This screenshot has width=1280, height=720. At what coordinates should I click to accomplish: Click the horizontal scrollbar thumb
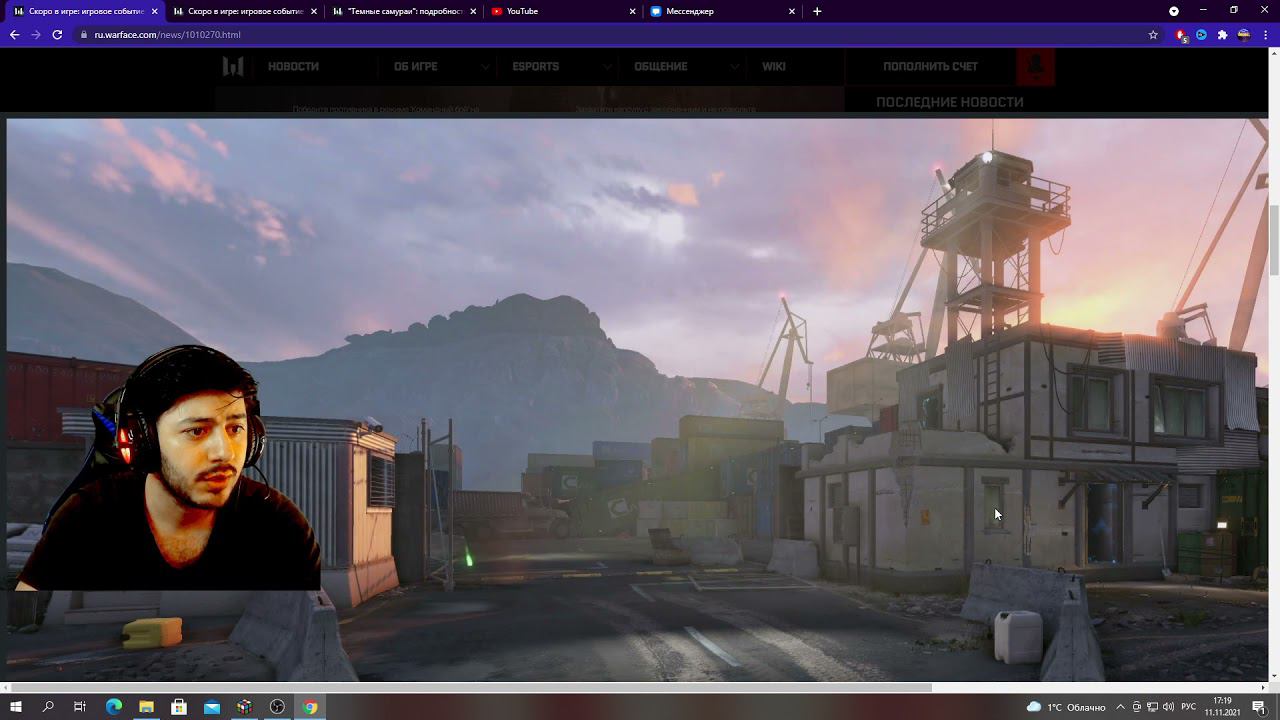(x=470, y=687)
